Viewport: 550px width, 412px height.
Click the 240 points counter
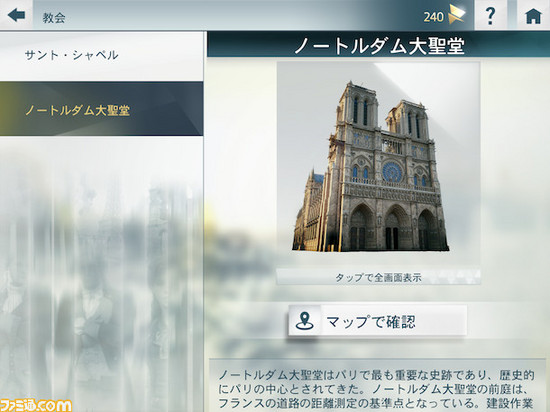pos(433,17)
